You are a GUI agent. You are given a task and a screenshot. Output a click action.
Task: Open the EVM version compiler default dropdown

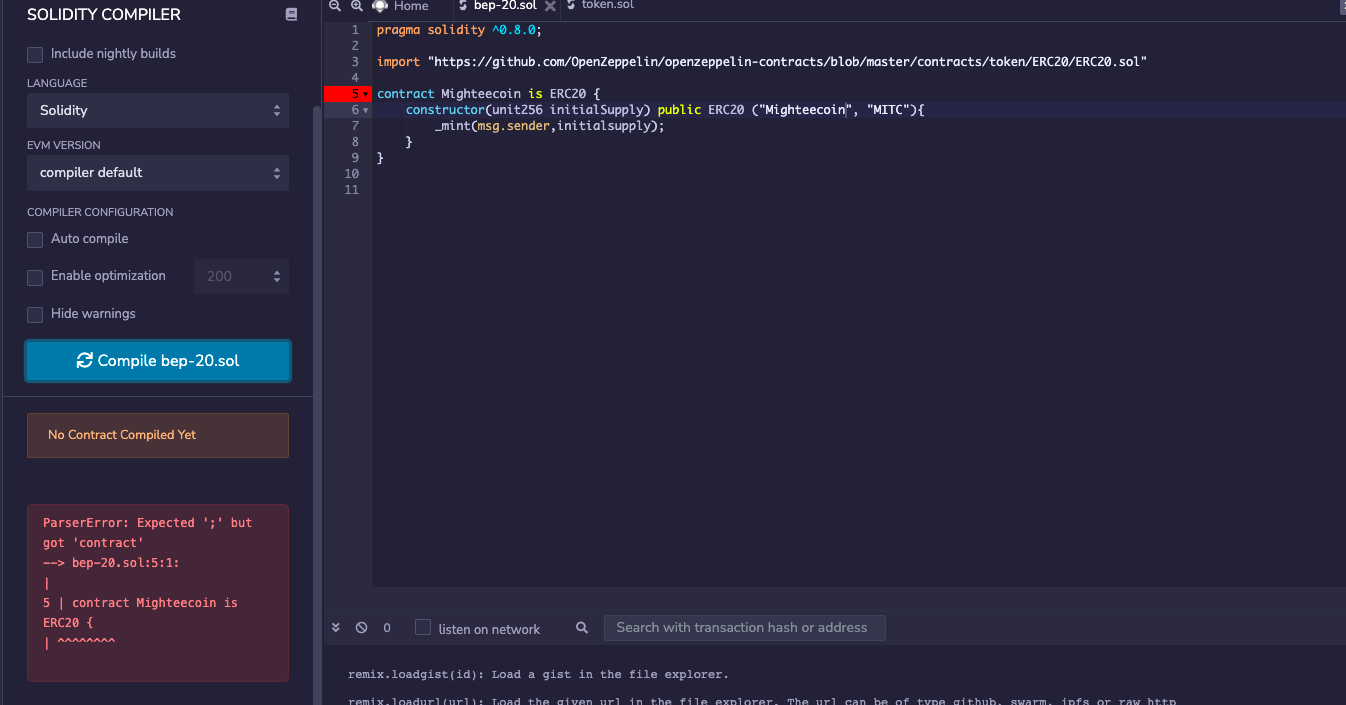(x=158, y=172)
